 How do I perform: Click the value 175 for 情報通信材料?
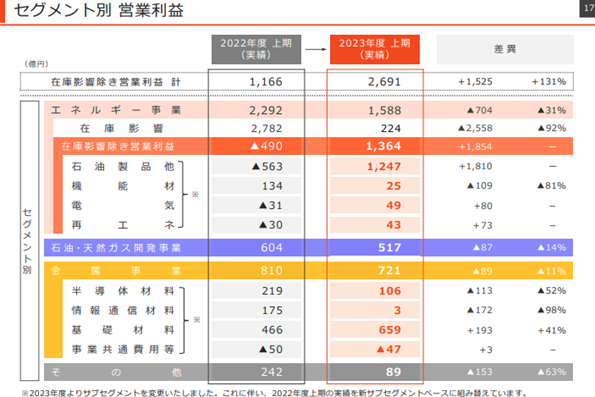point(272,311)
